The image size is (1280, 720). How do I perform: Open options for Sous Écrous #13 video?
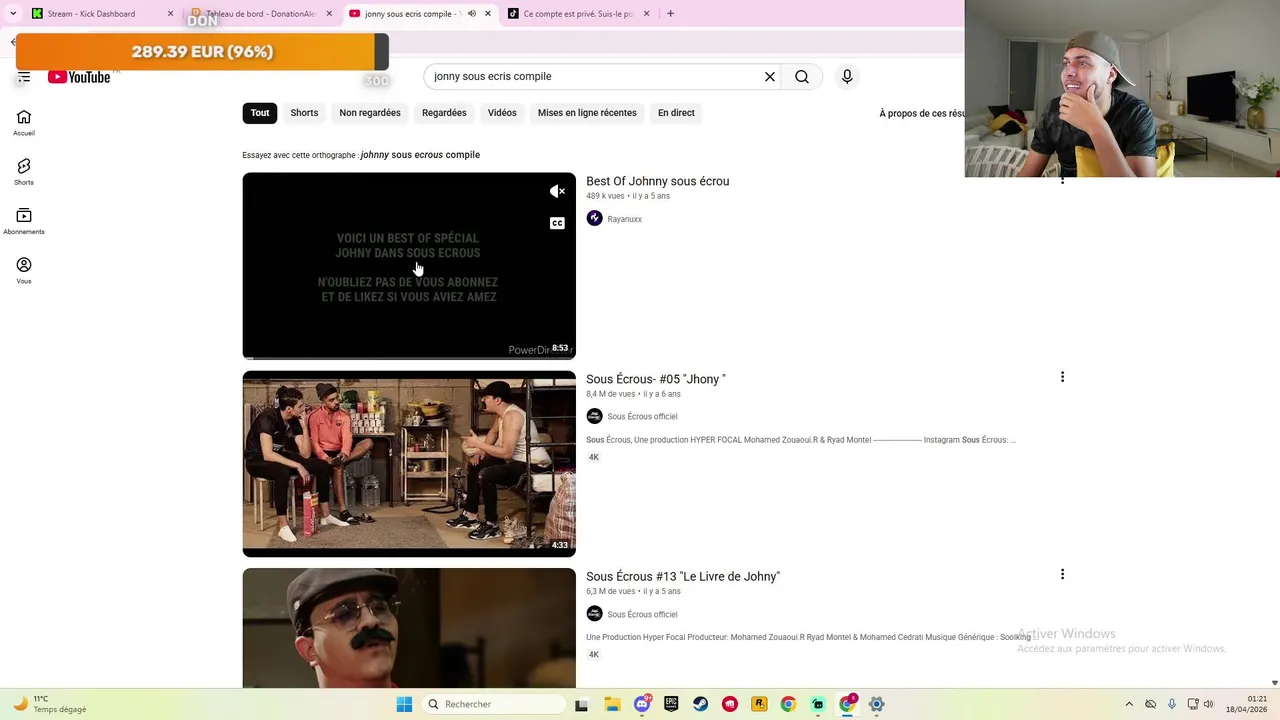(1062, 574)
